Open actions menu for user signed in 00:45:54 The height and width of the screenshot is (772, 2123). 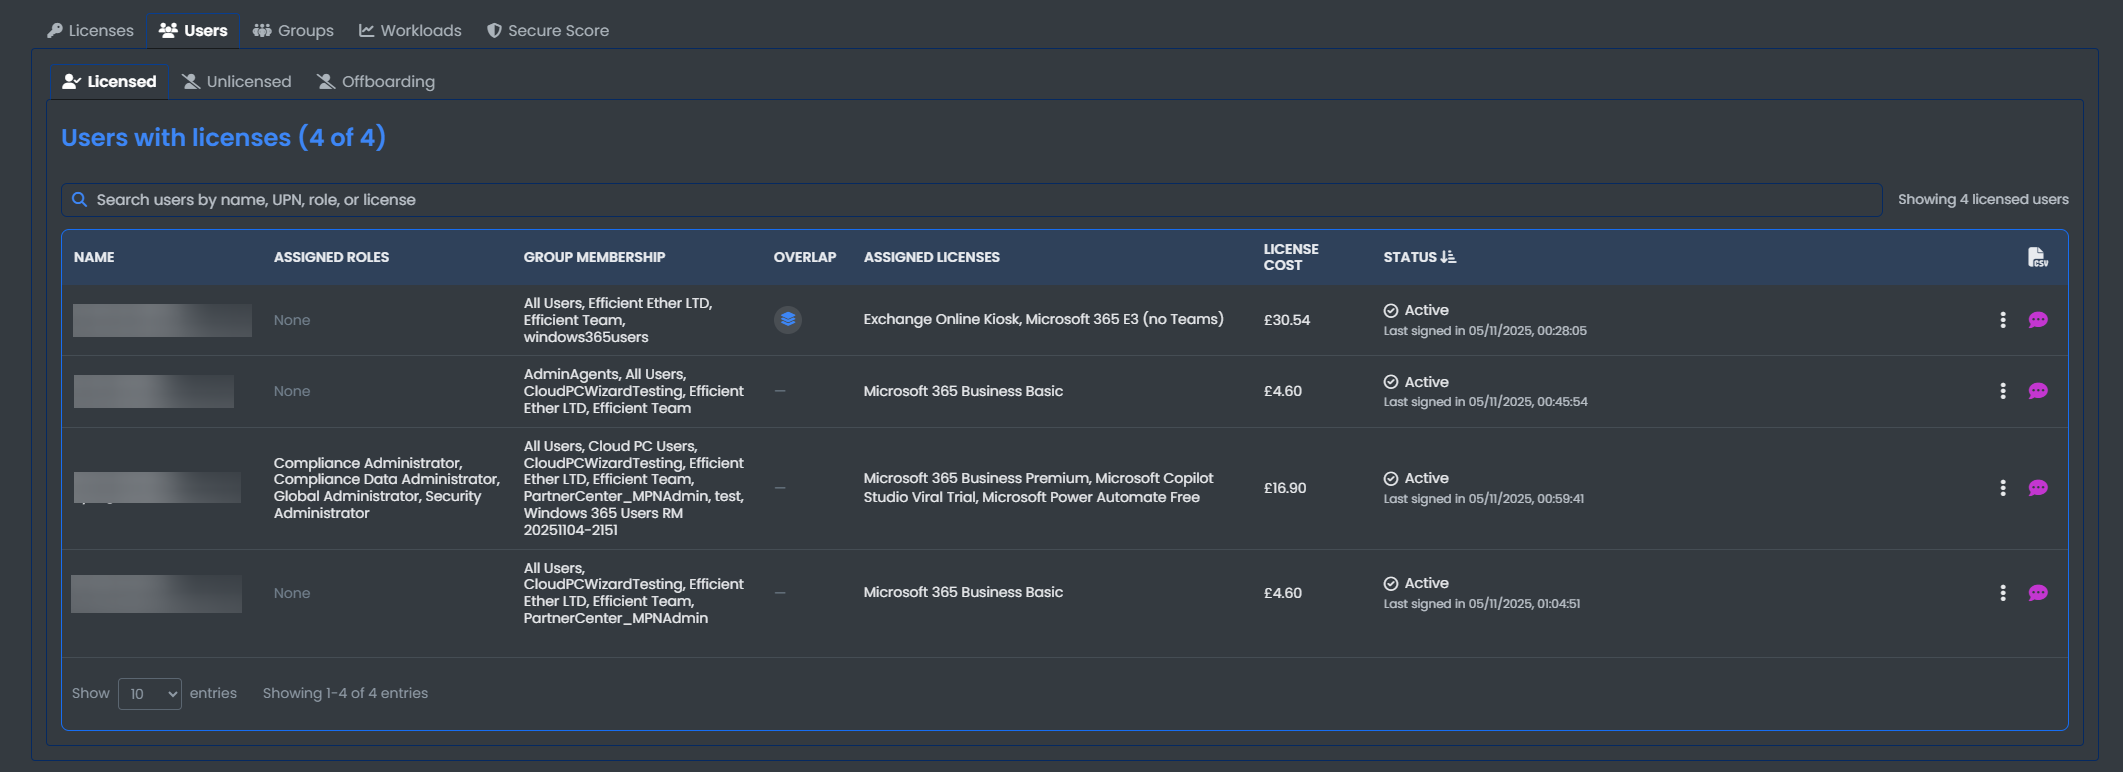coord(2002,391)
